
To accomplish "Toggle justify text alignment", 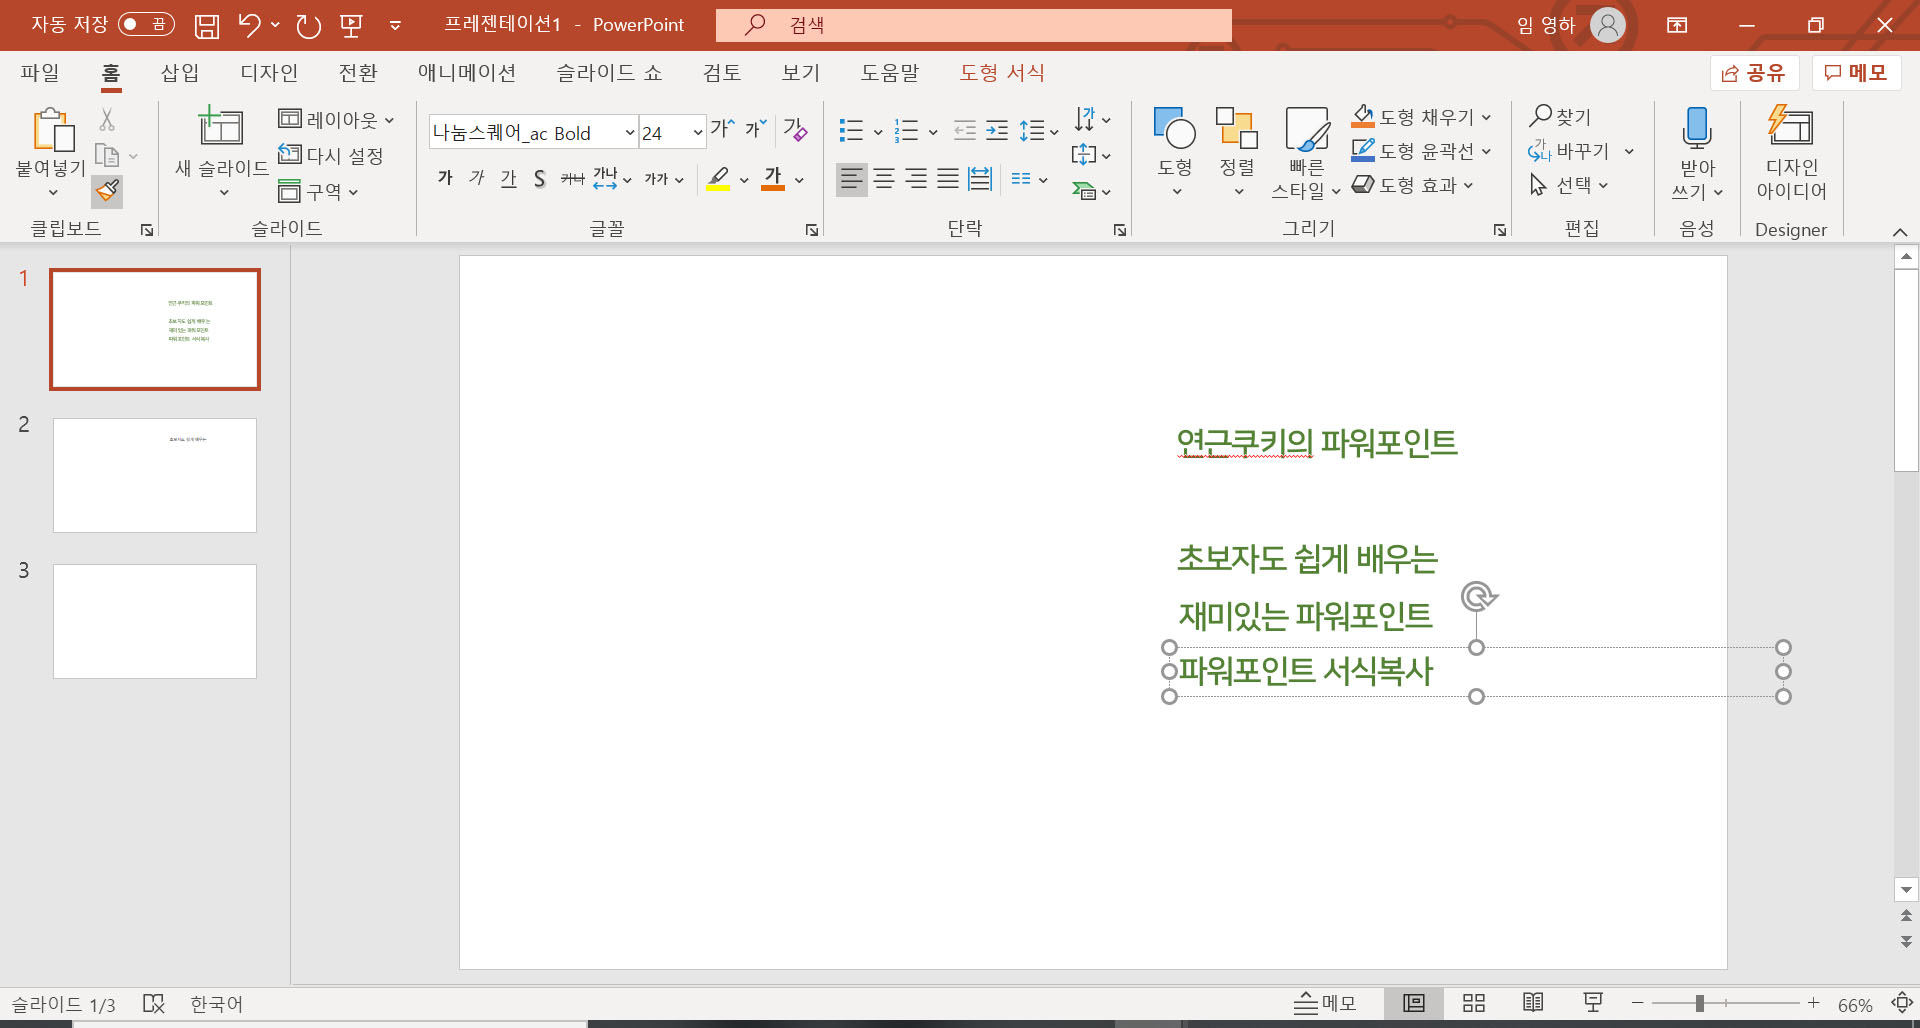I will coord(948,179).
